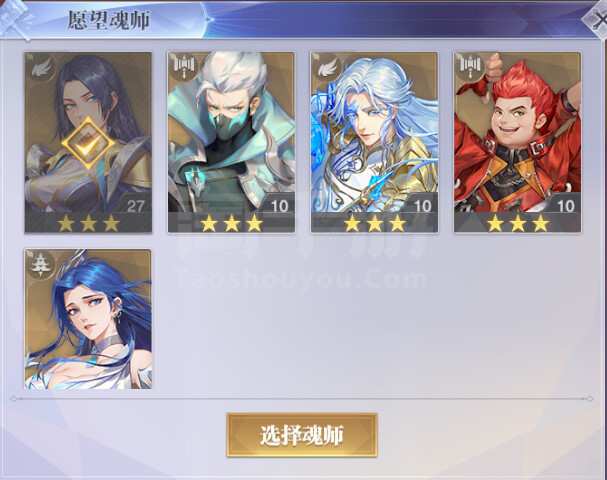
Task: Click the tower class icon on masked white-haired card
Action: (184, 67)
